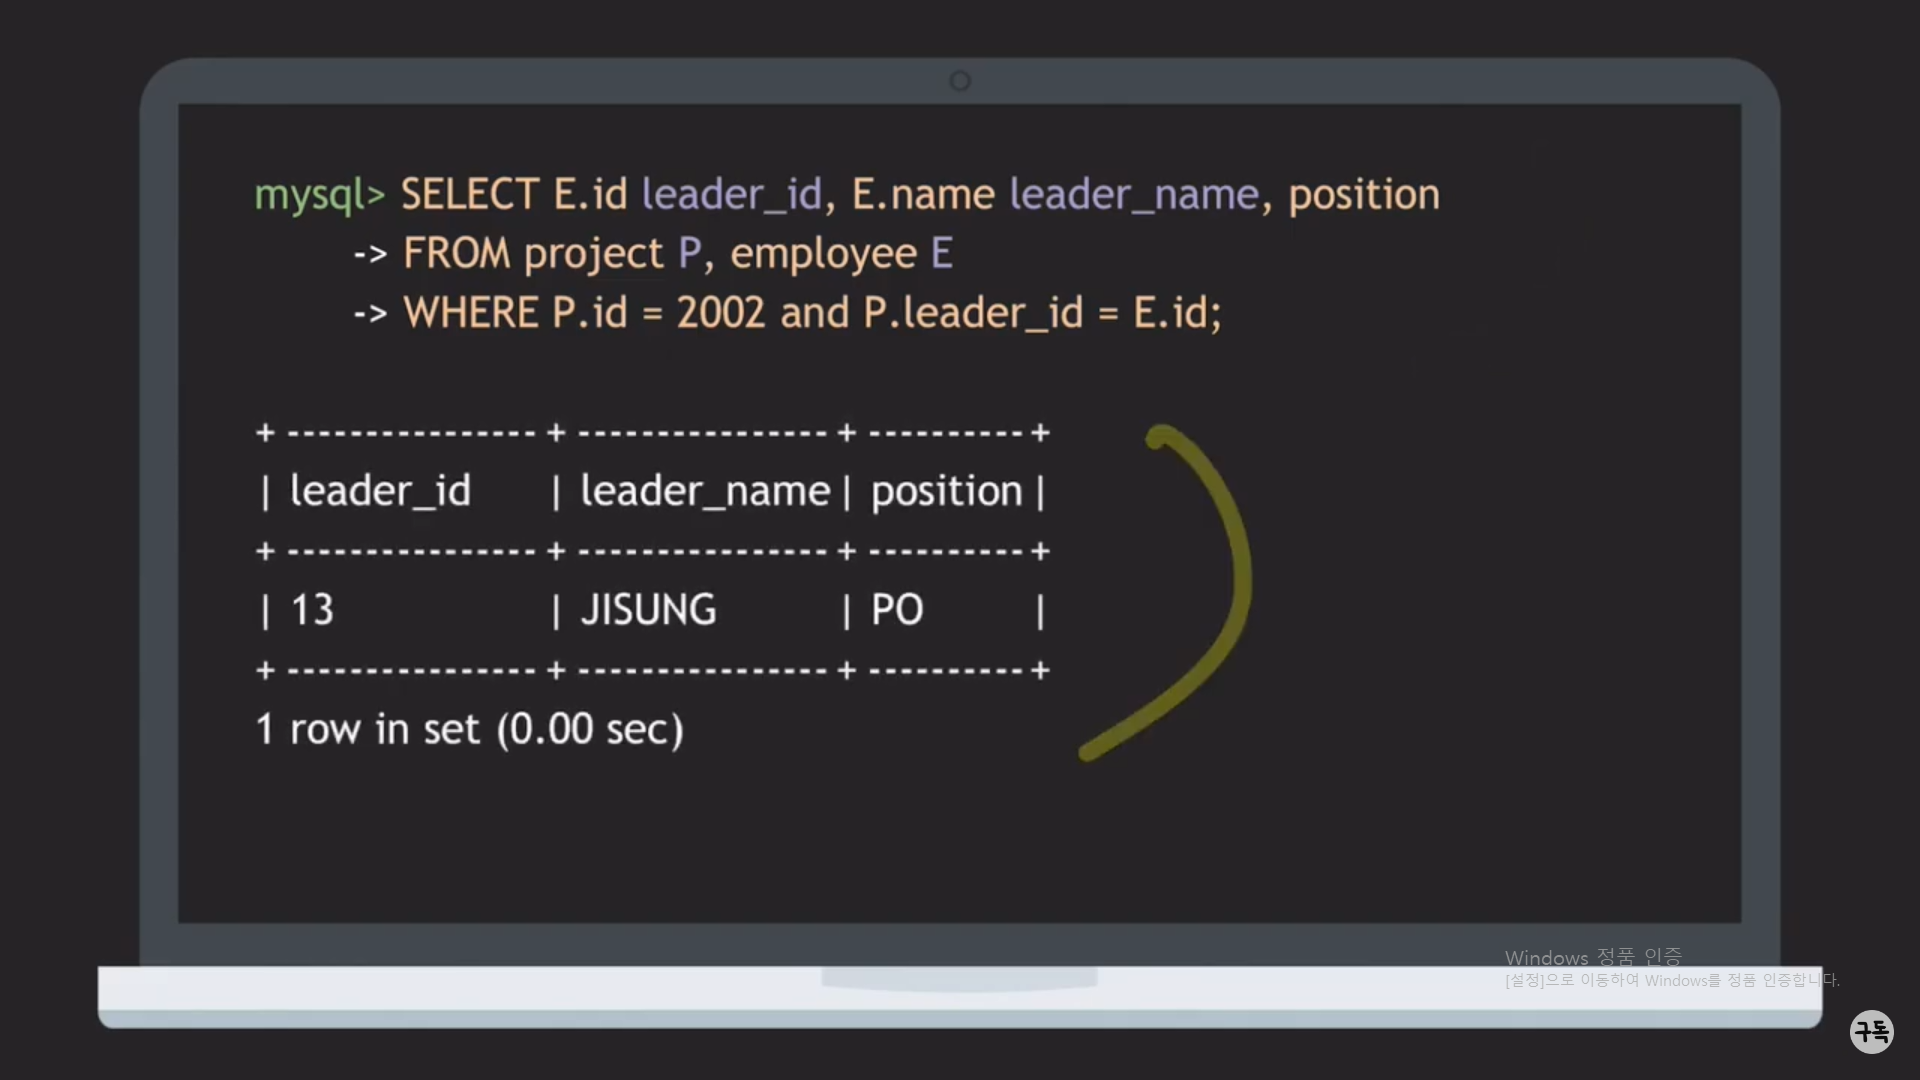Image resolution: width=1920 pixels, height=1080 pixels.
Task: Click the E.id; text ending the query
Action: click(1177, 313)
